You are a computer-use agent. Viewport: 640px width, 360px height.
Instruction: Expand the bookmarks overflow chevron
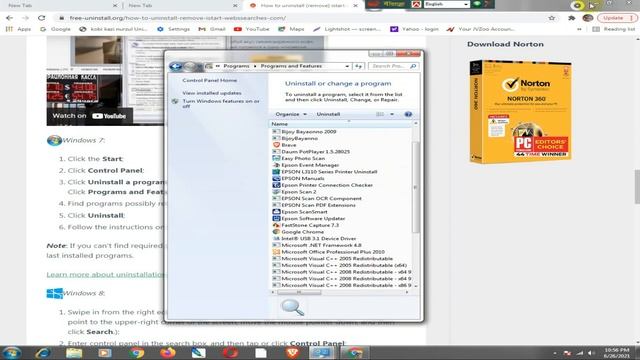[579, 29]
